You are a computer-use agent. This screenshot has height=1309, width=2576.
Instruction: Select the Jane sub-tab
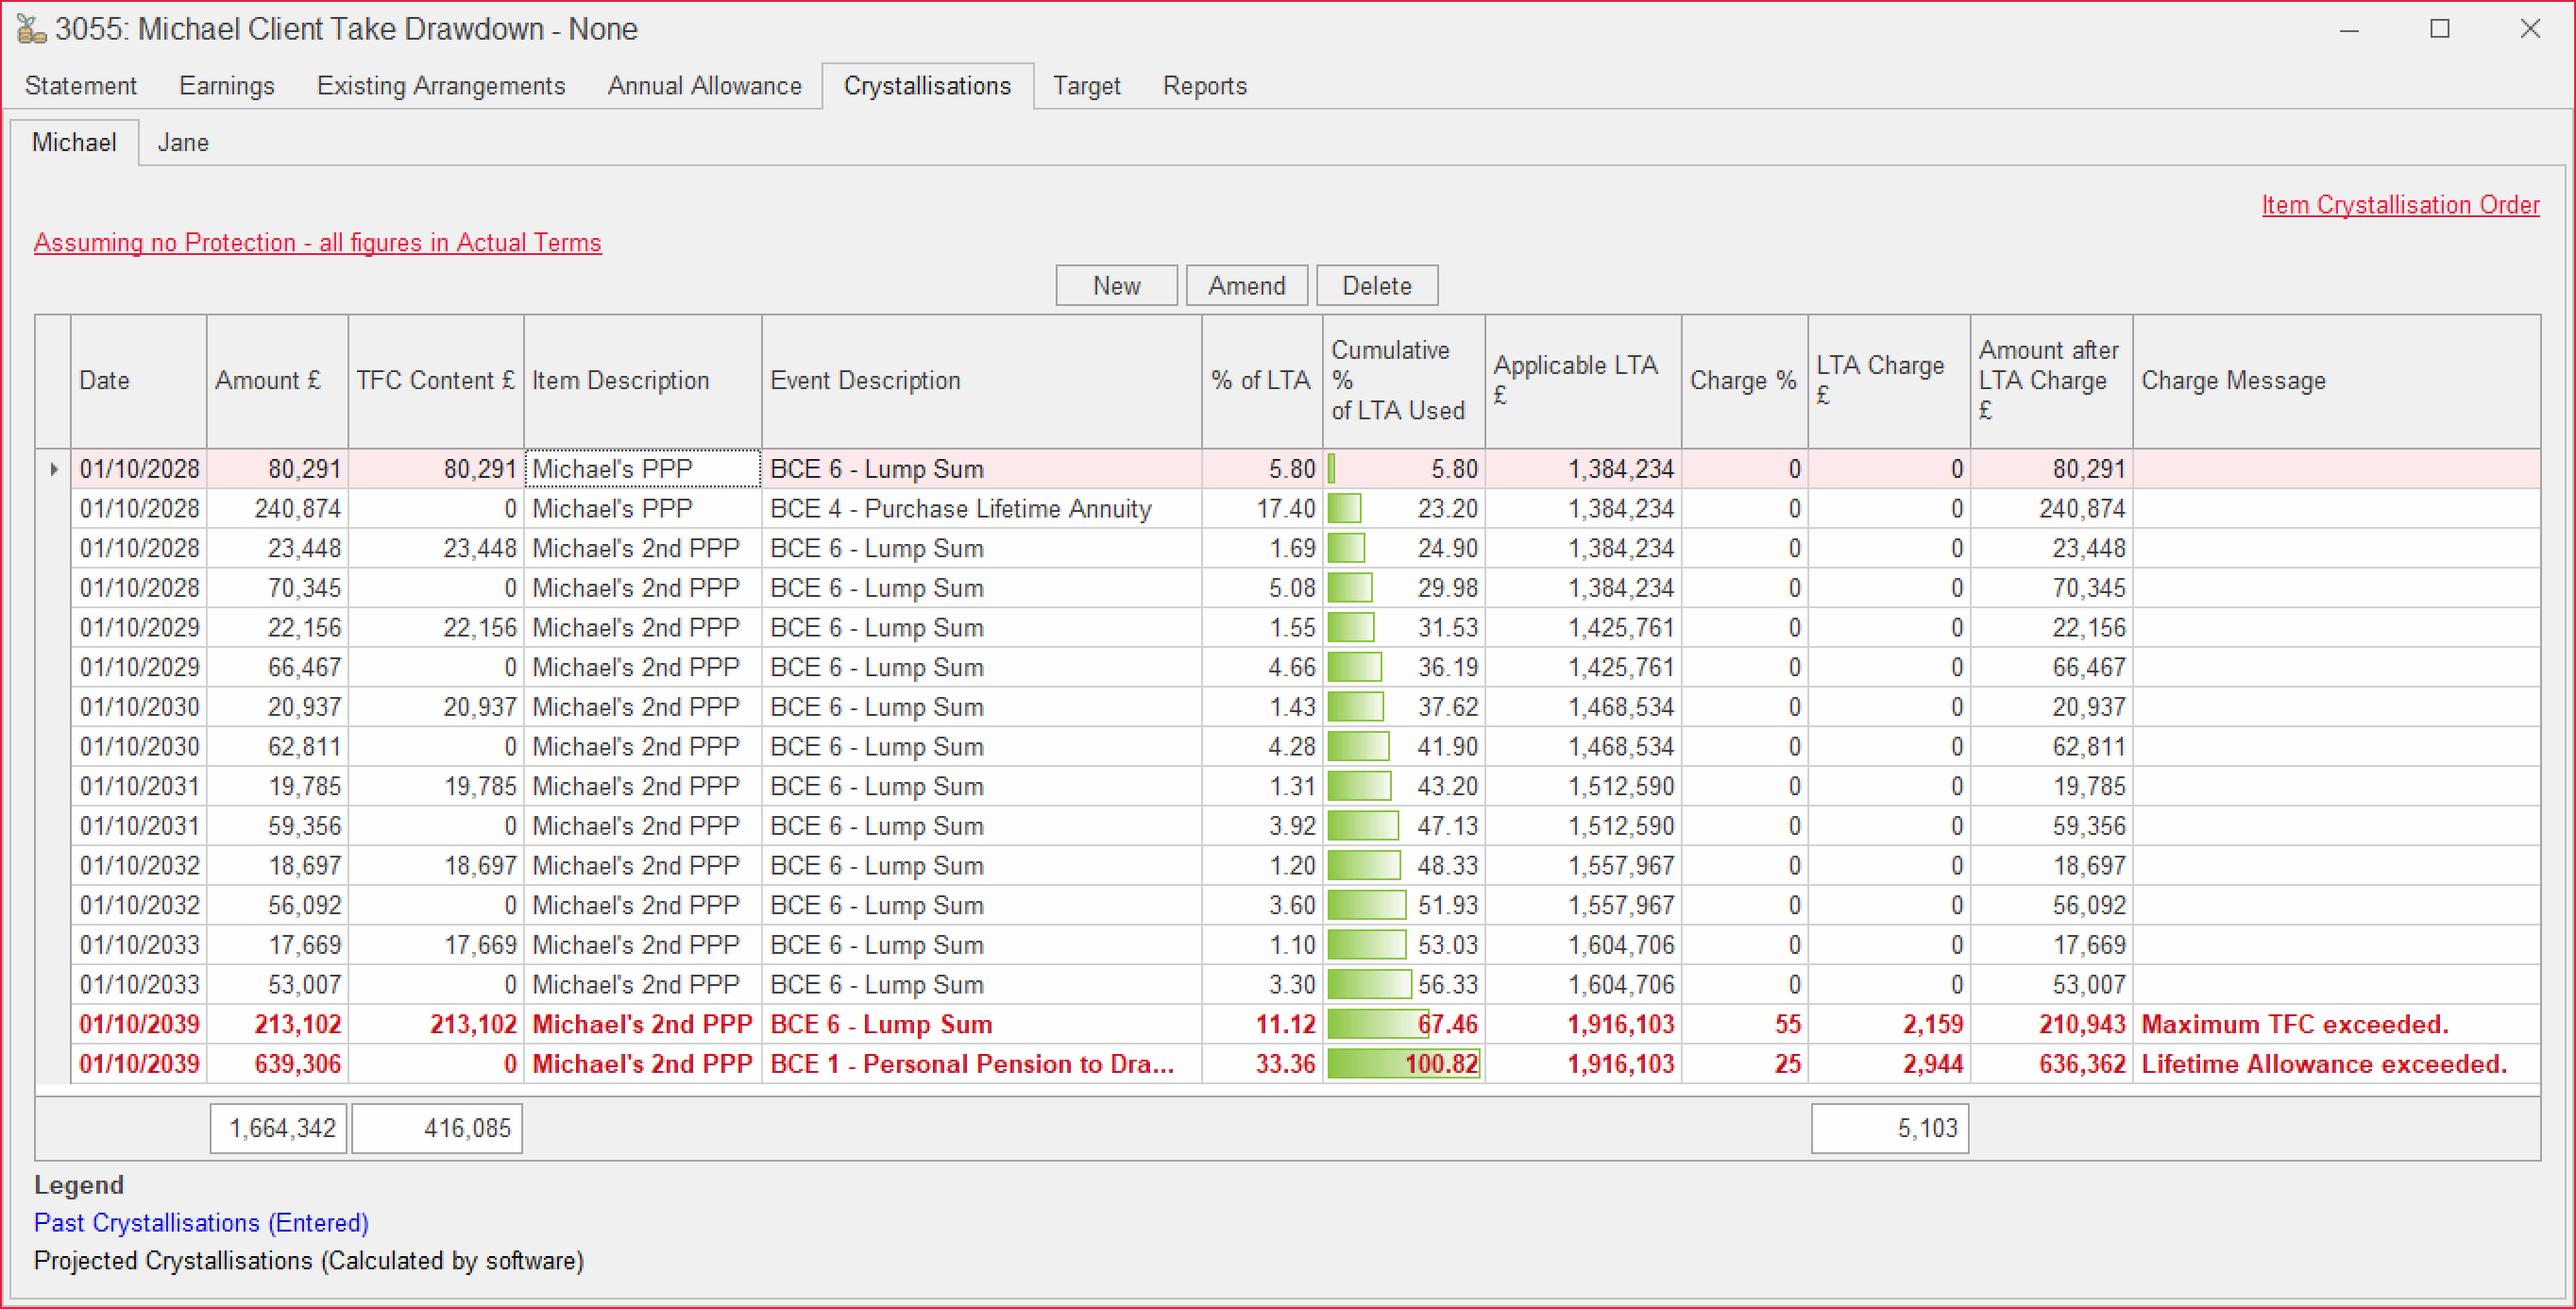pyautogui.click(x=183, y=143)
